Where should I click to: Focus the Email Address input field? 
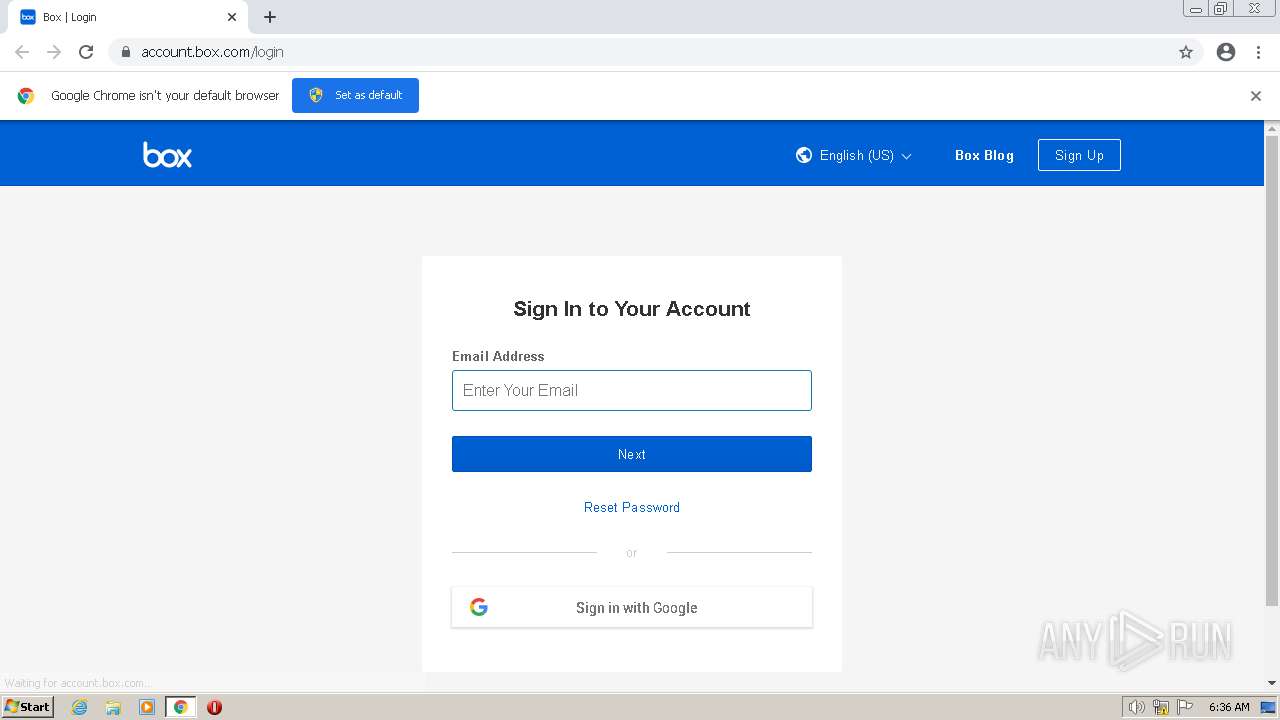632,390
